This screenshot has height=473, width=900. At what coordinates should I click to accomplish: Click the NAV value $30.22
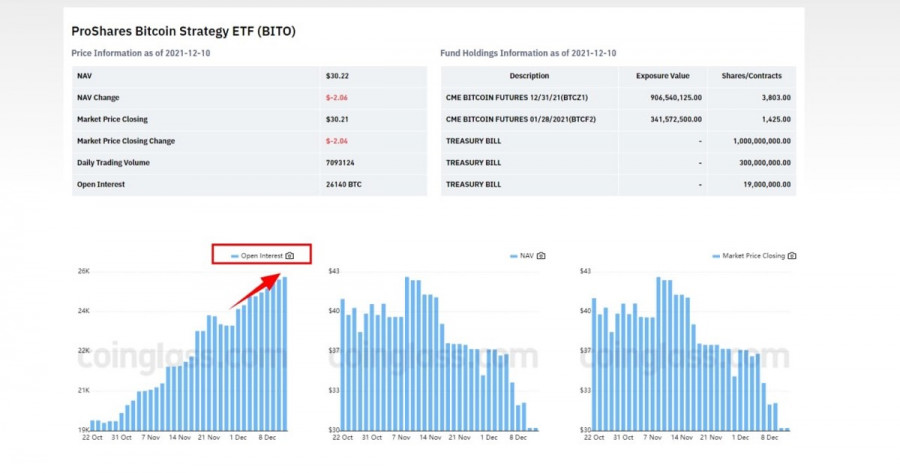click(x=338, y=76)
